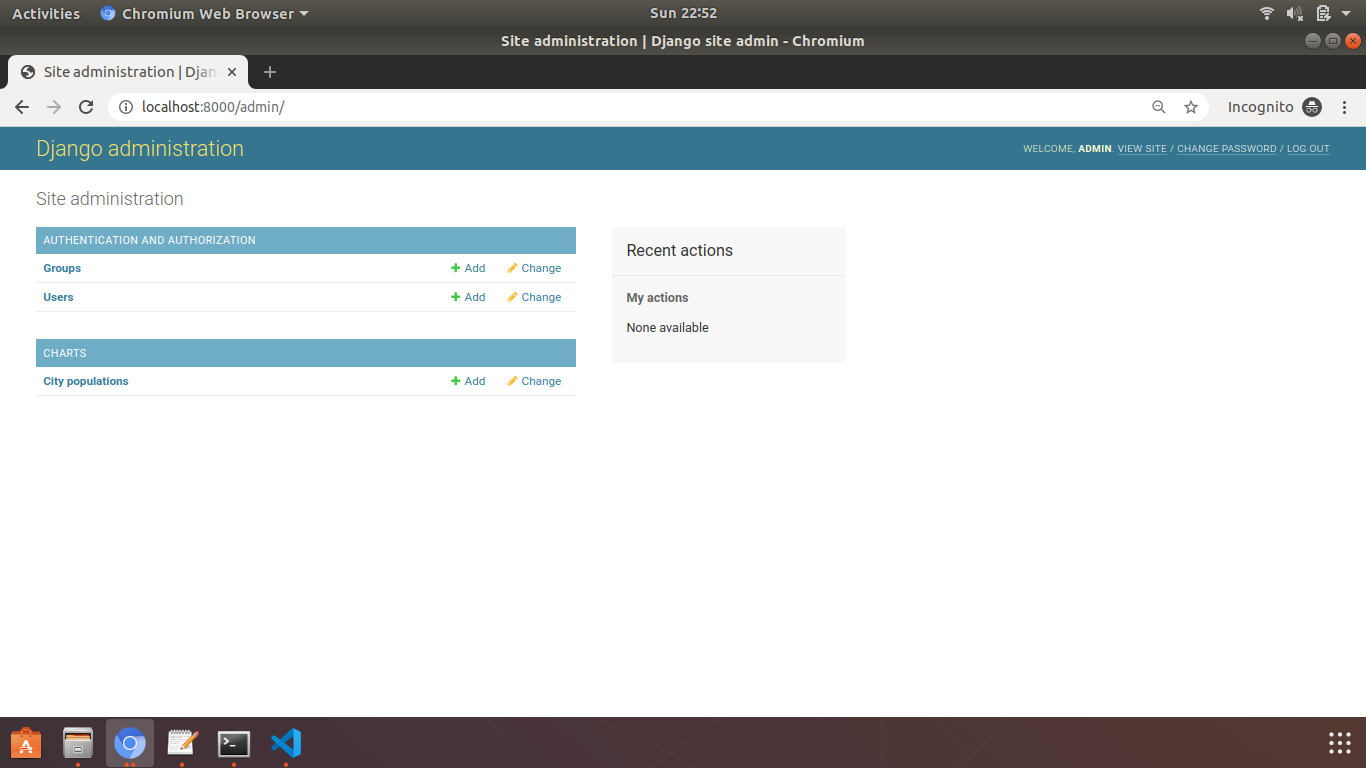This screenshot has width=1366, height=768.
Task: Click Change in the Groups row
Action: point(534,268)
